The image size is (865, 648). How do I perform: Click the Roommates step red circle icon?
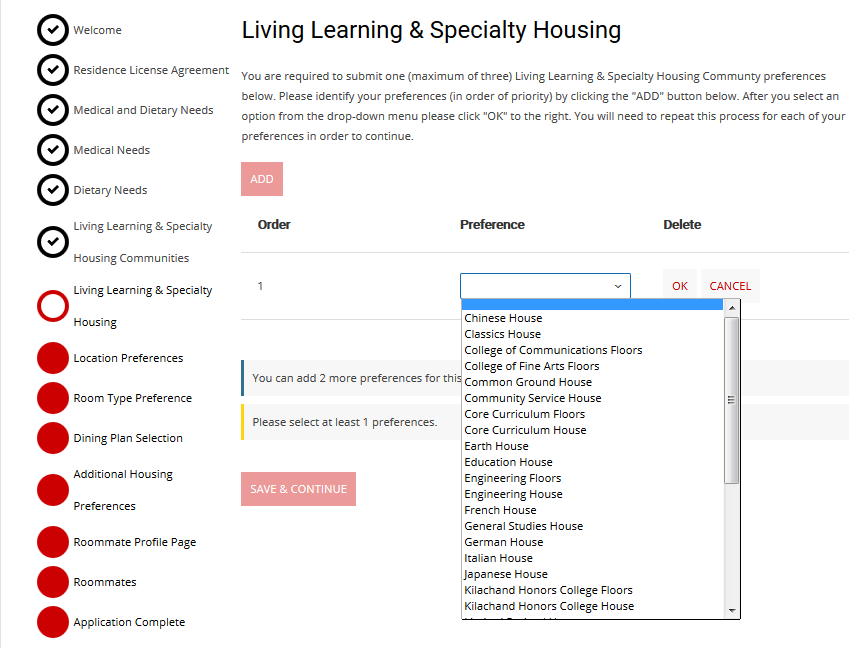pyautogui.click(x=53, y=582)
